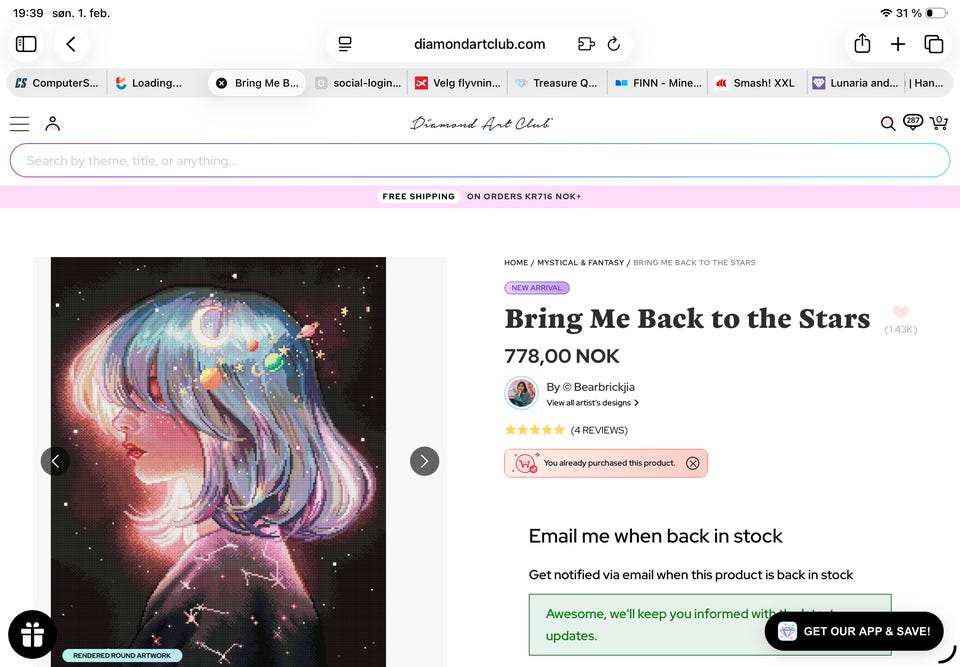
Task: Open the chat bubble with 287 badge
Action: coord(912,122)
